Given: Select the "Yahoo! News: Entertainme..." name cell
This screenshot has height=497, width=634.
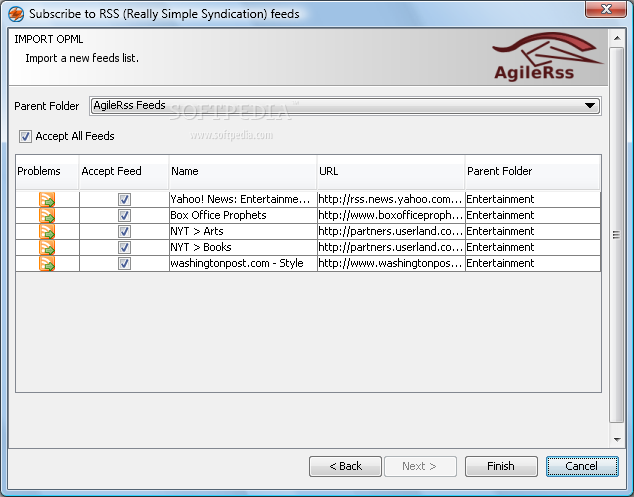Looking at the screenshot, I should tap(243, 199).
